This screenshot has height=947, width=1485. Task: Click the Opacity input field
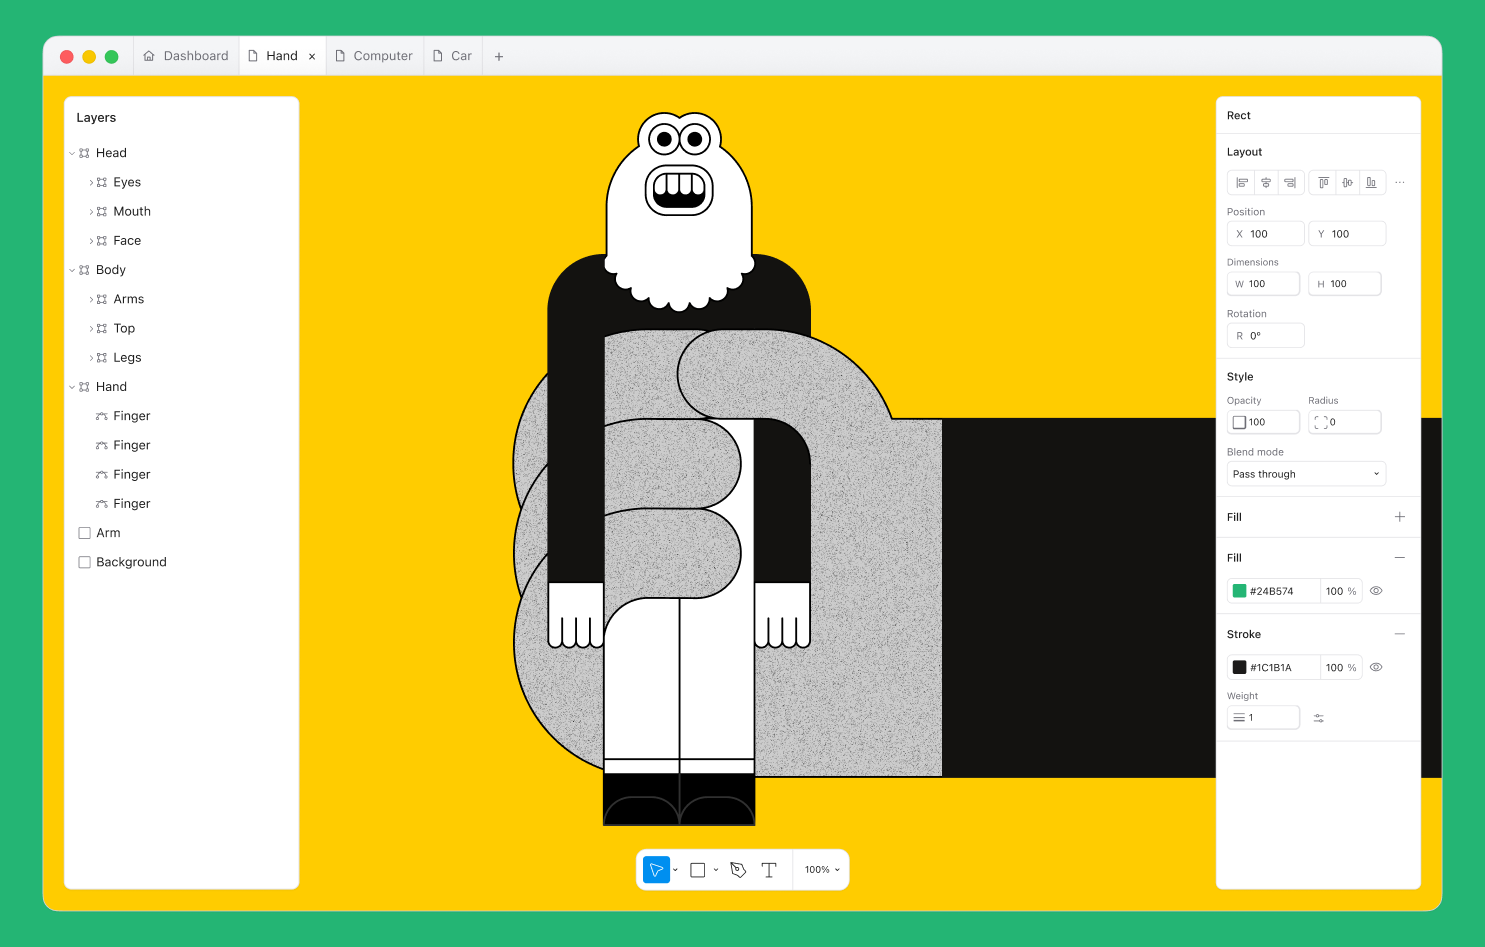(1264, 422)
